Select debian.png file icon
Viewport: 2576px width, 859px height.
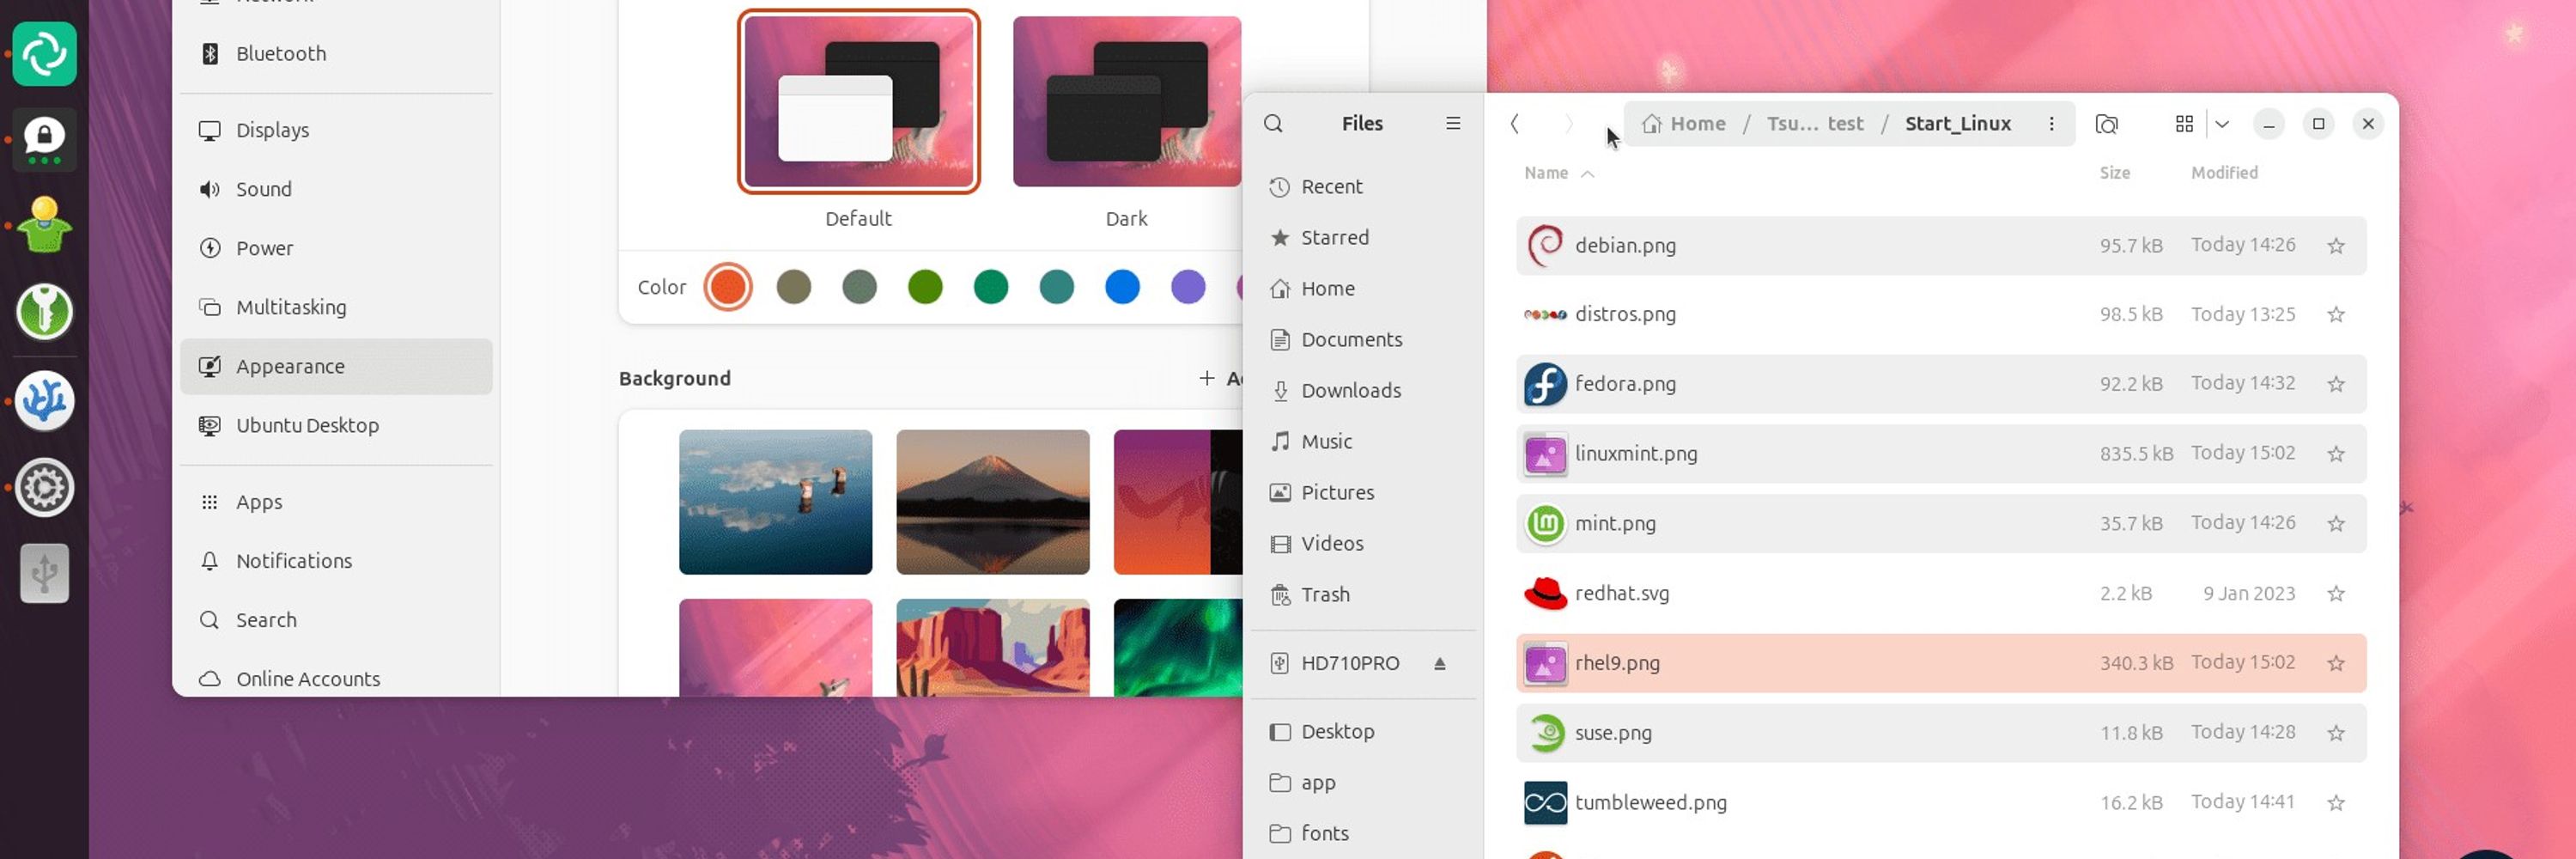pos(1545,246)
